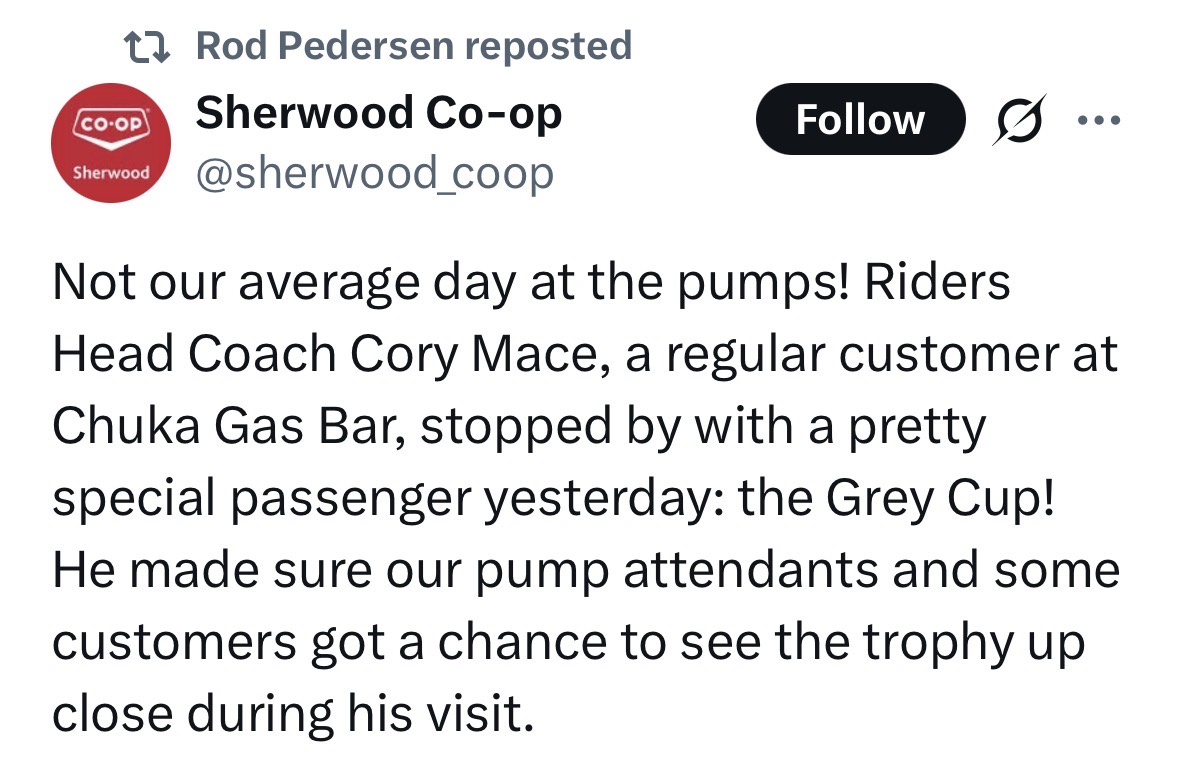
Task: Click "Head Coach" in the post text
Action: [194, 355]
